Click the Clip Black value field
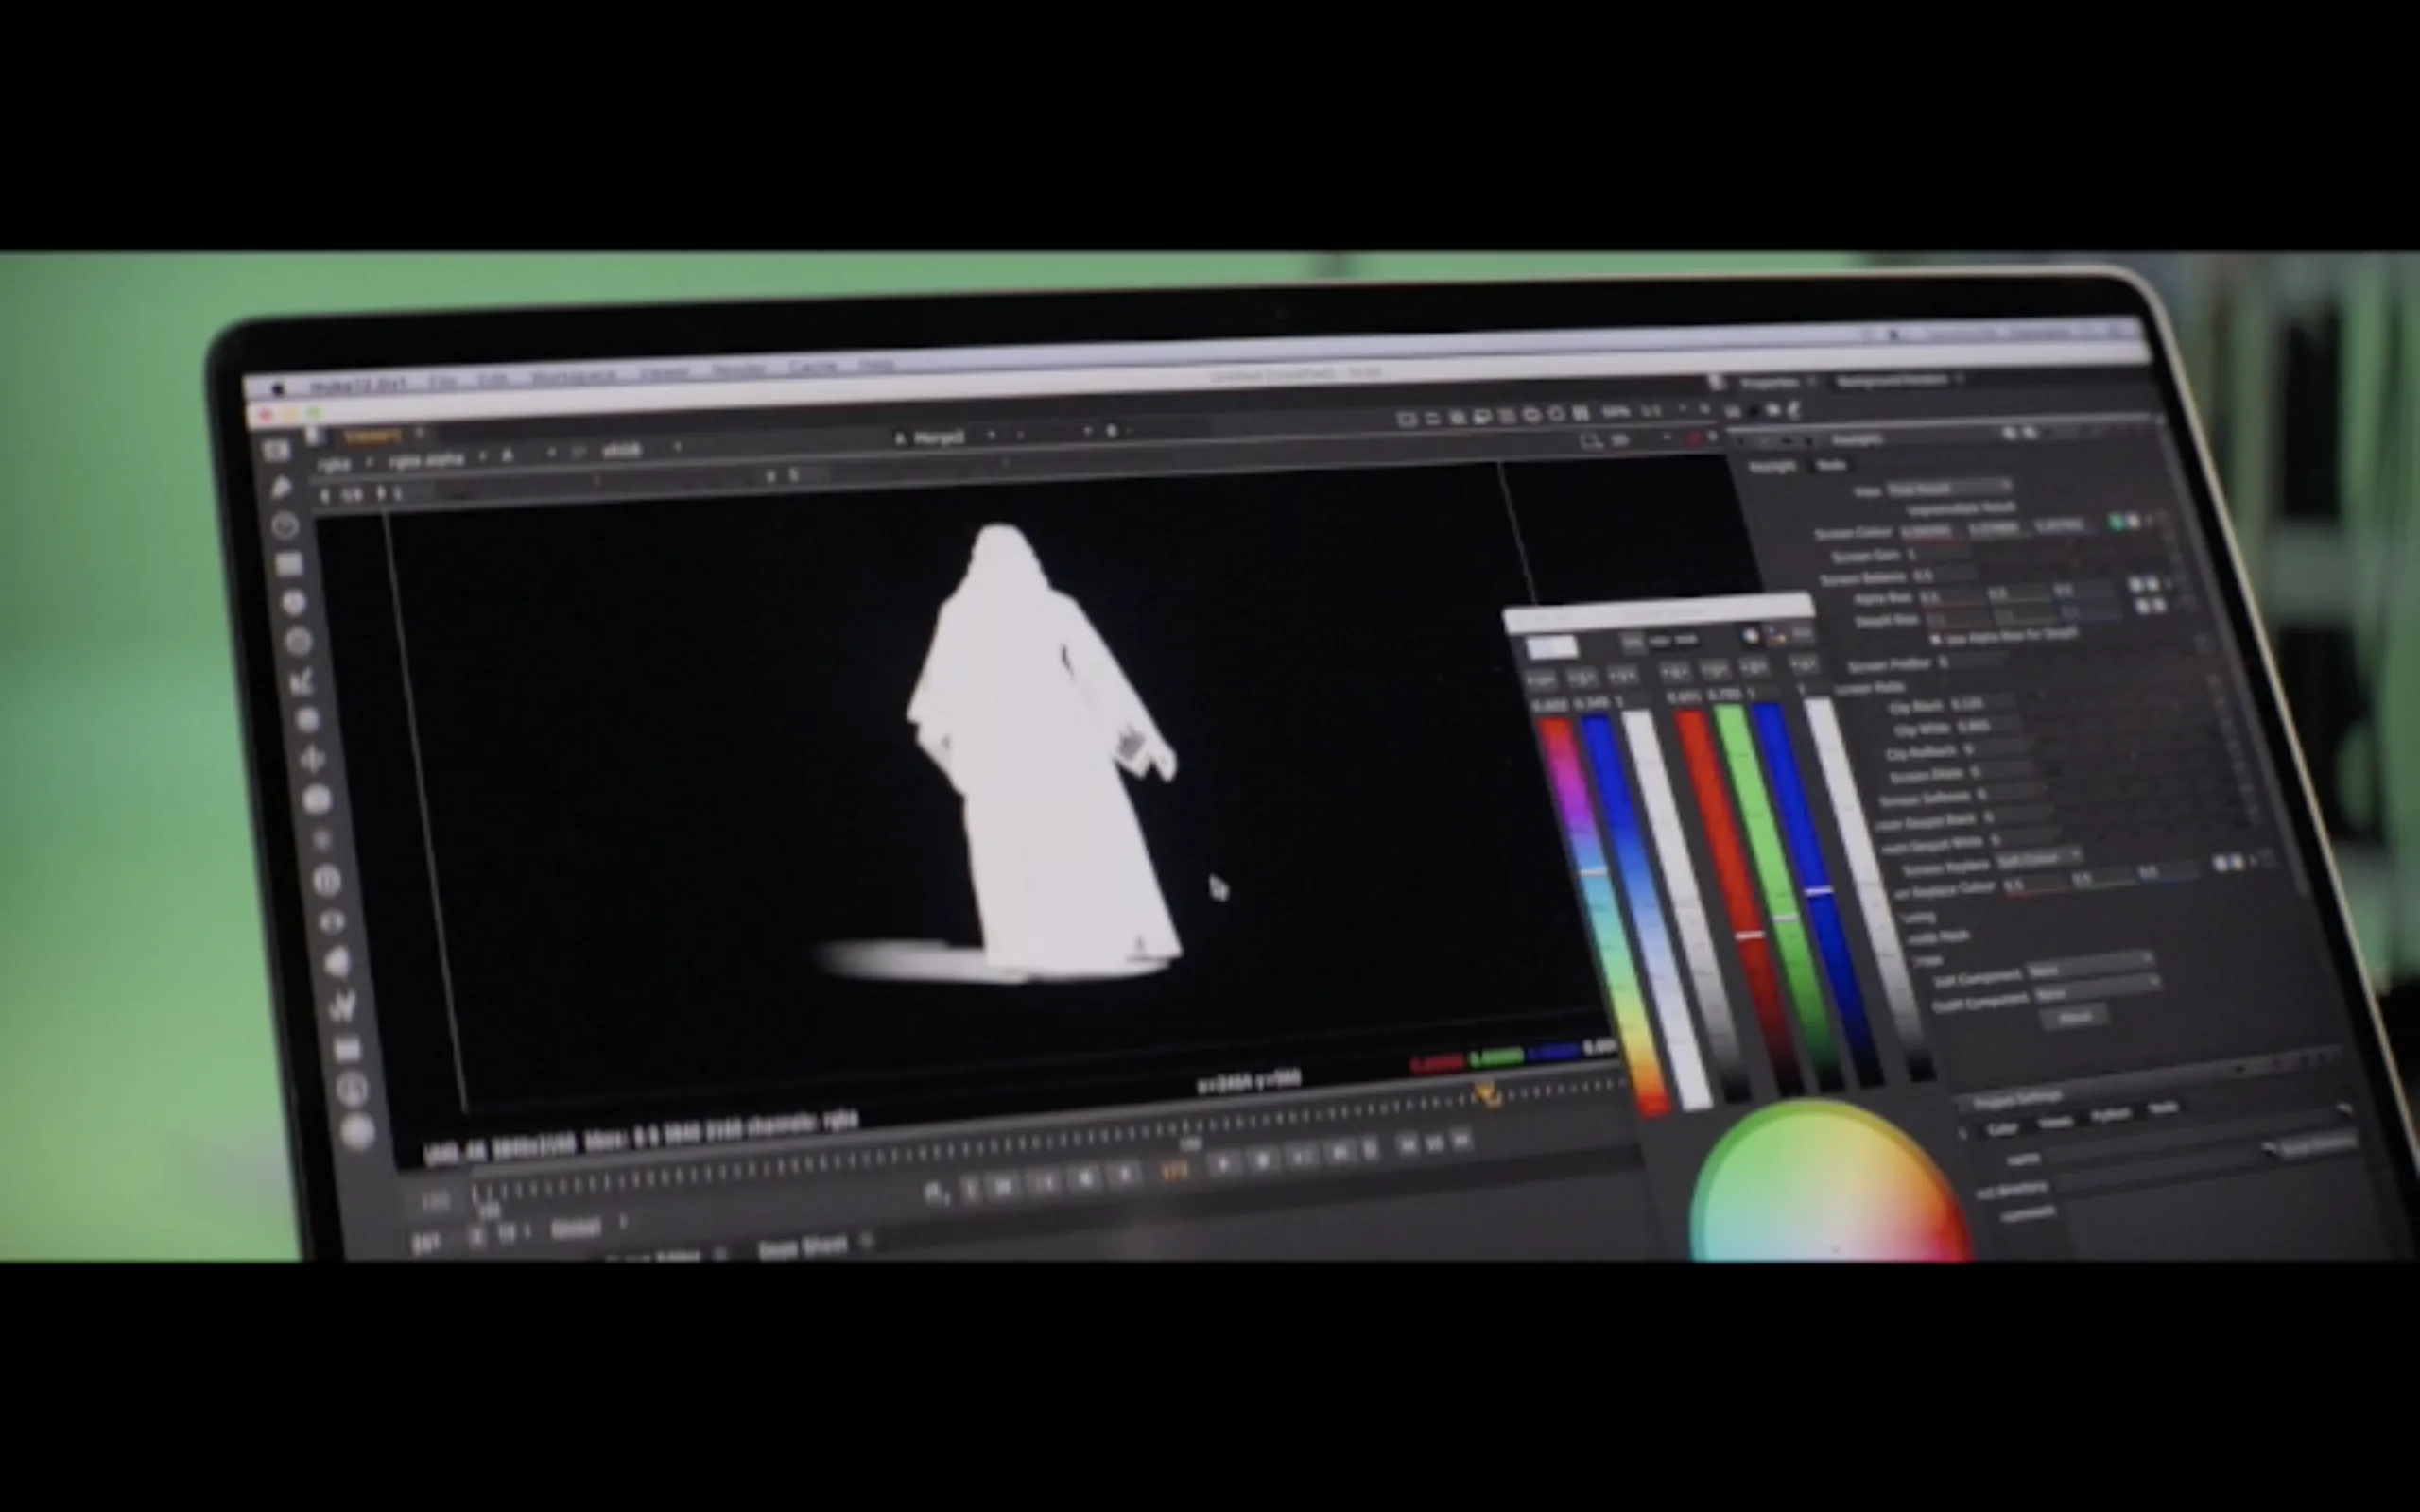Image resolution: width=2420 pixels, height=1512 pixels. [1980, 704]
